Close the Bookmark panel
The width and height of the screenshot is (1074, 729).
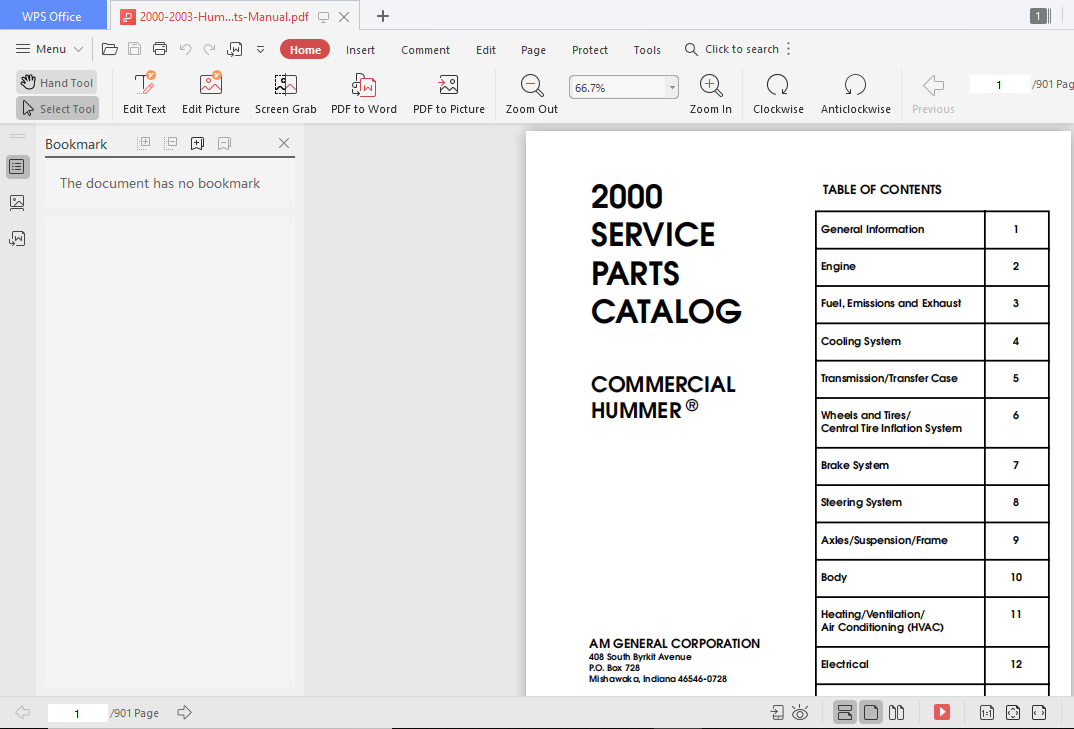coord(284,143)
